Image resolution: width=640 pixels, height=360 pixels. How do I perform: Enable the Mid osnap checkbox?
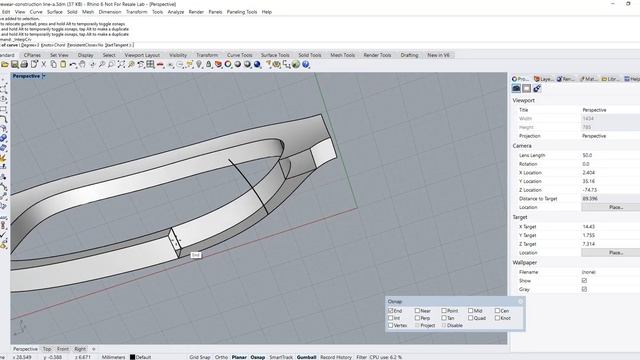[x=471, y=311]
